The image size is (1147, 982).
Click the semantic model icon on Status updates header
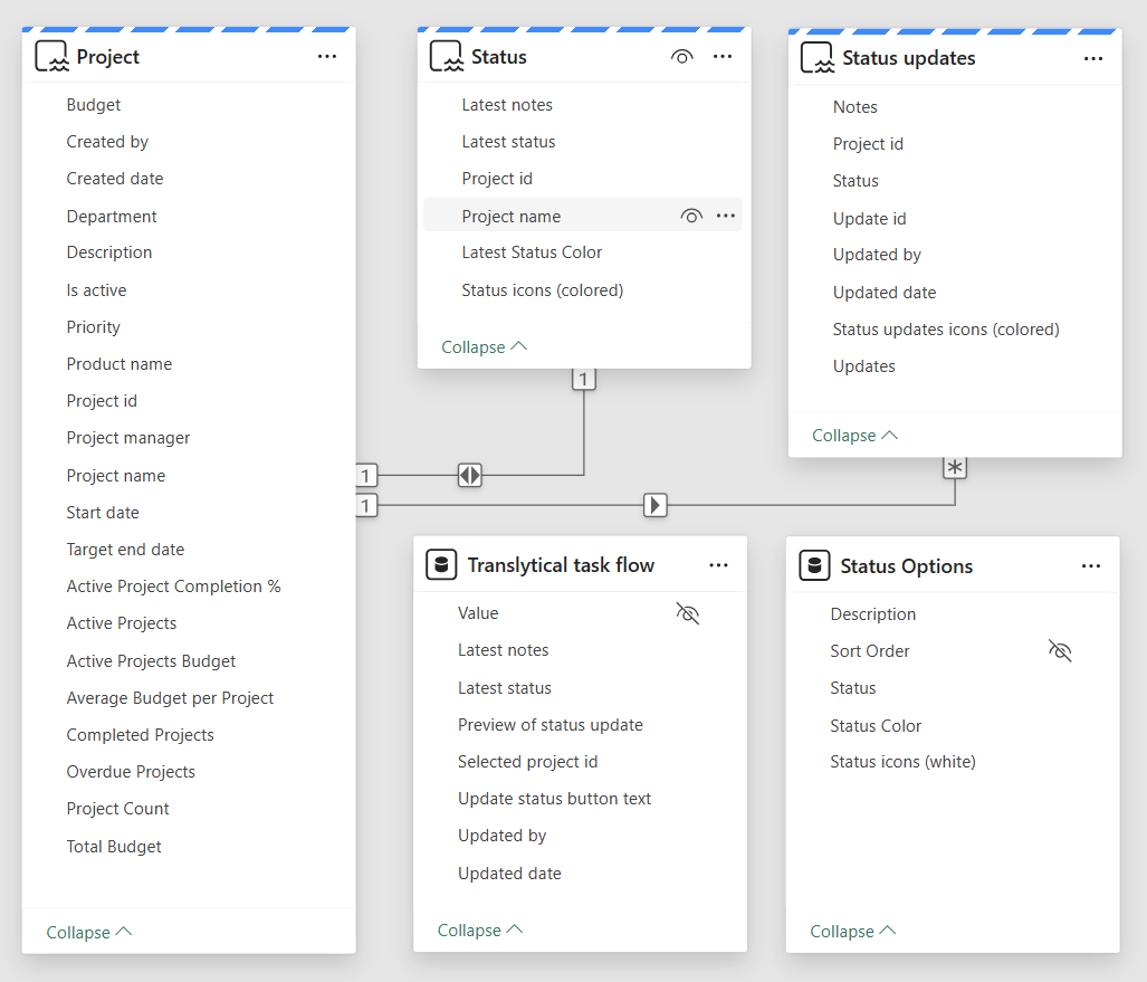[x=819, y=58]
